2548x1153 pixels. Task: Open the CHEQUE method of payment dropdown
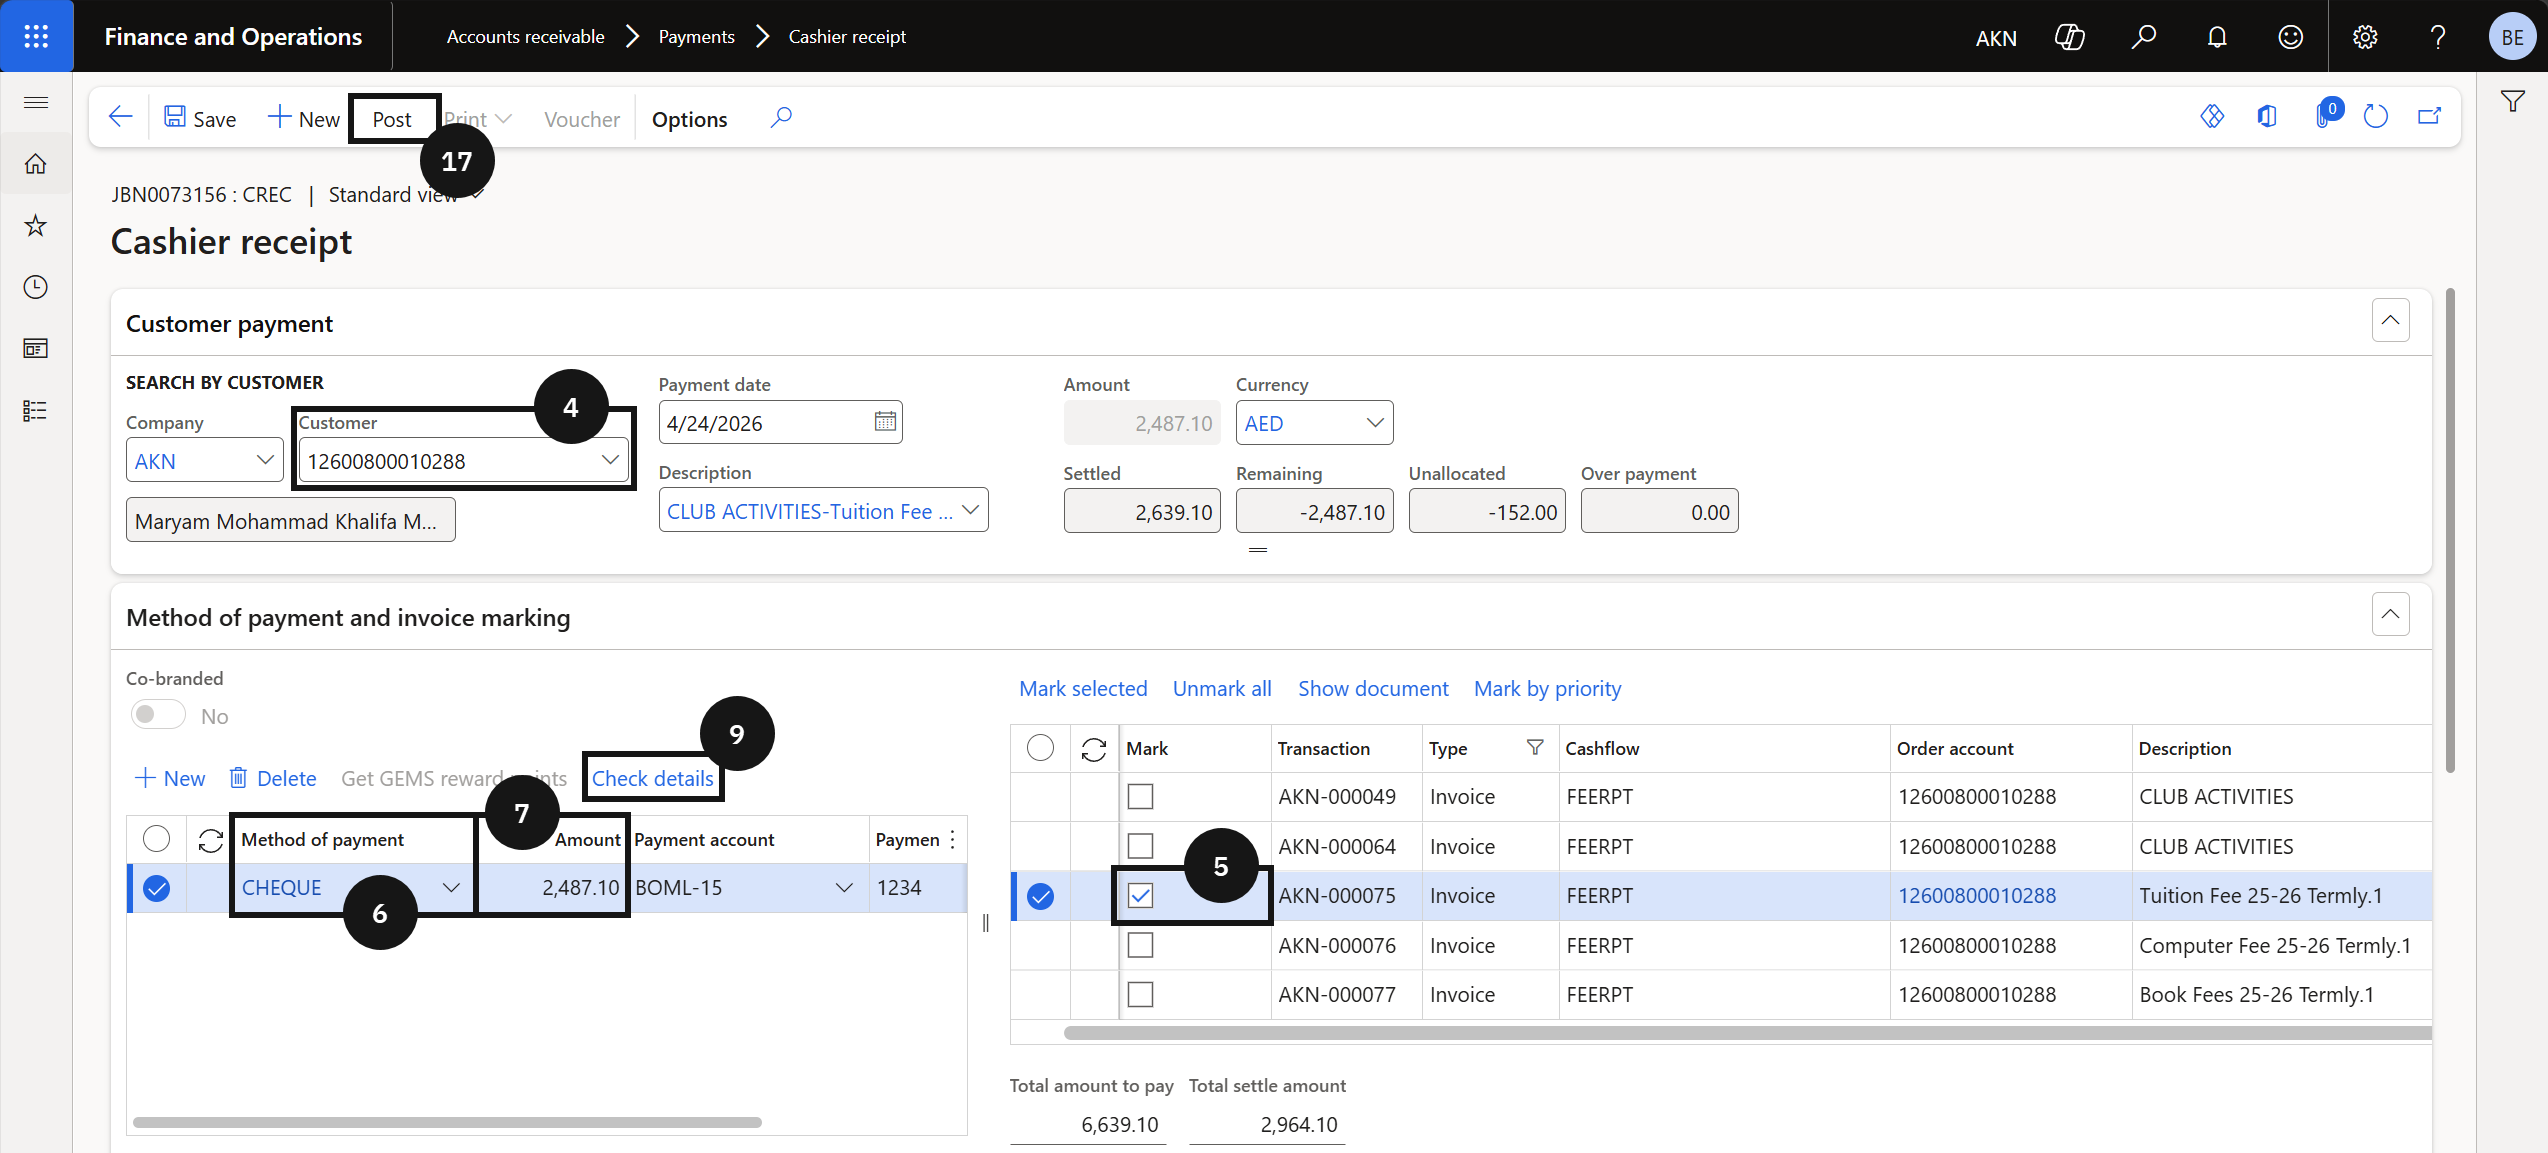point(451,888)
